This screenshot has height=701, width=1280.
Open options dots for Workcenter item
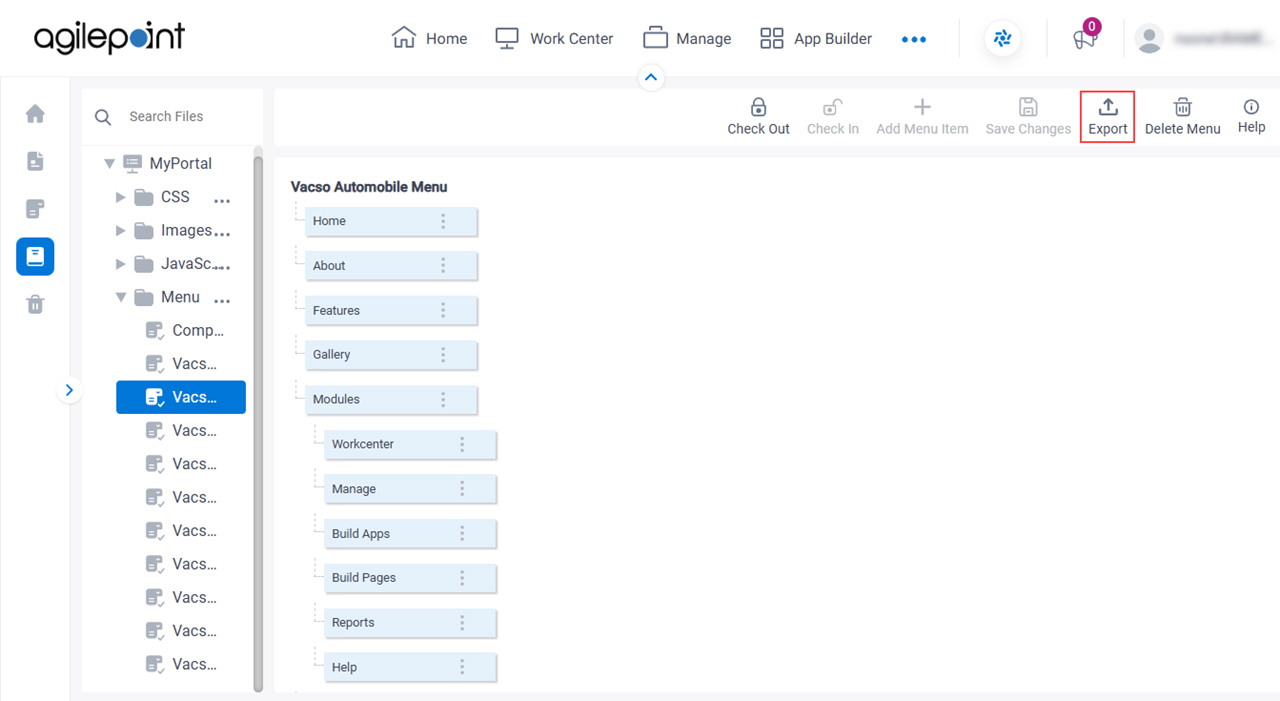[462, 444]
